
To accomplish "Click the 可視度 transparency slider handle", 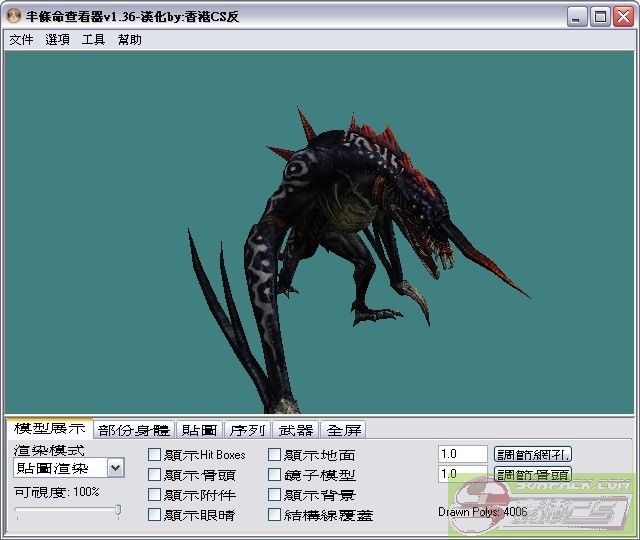I will point(118,510).
